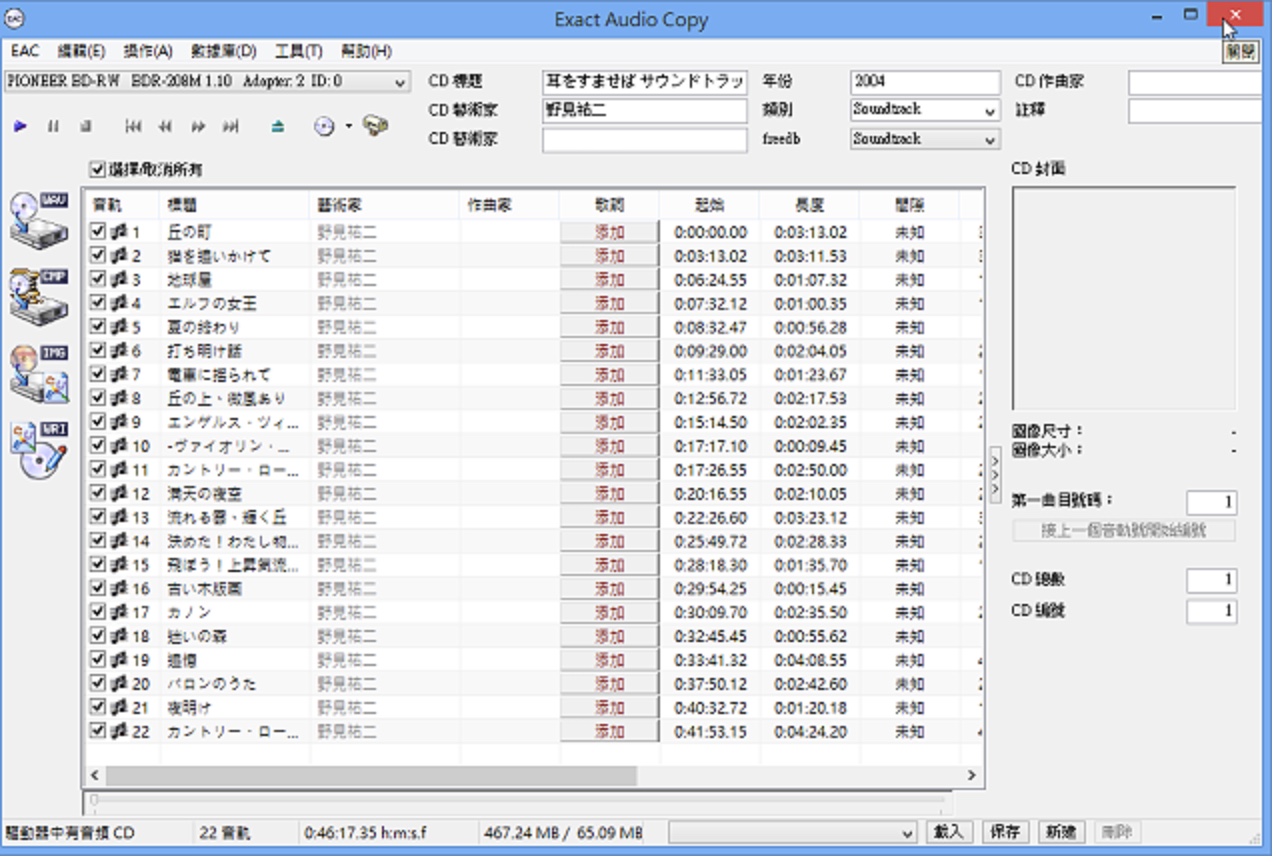1276x862 pixels.
Task: Click the CD title input field
Action: 645,82
